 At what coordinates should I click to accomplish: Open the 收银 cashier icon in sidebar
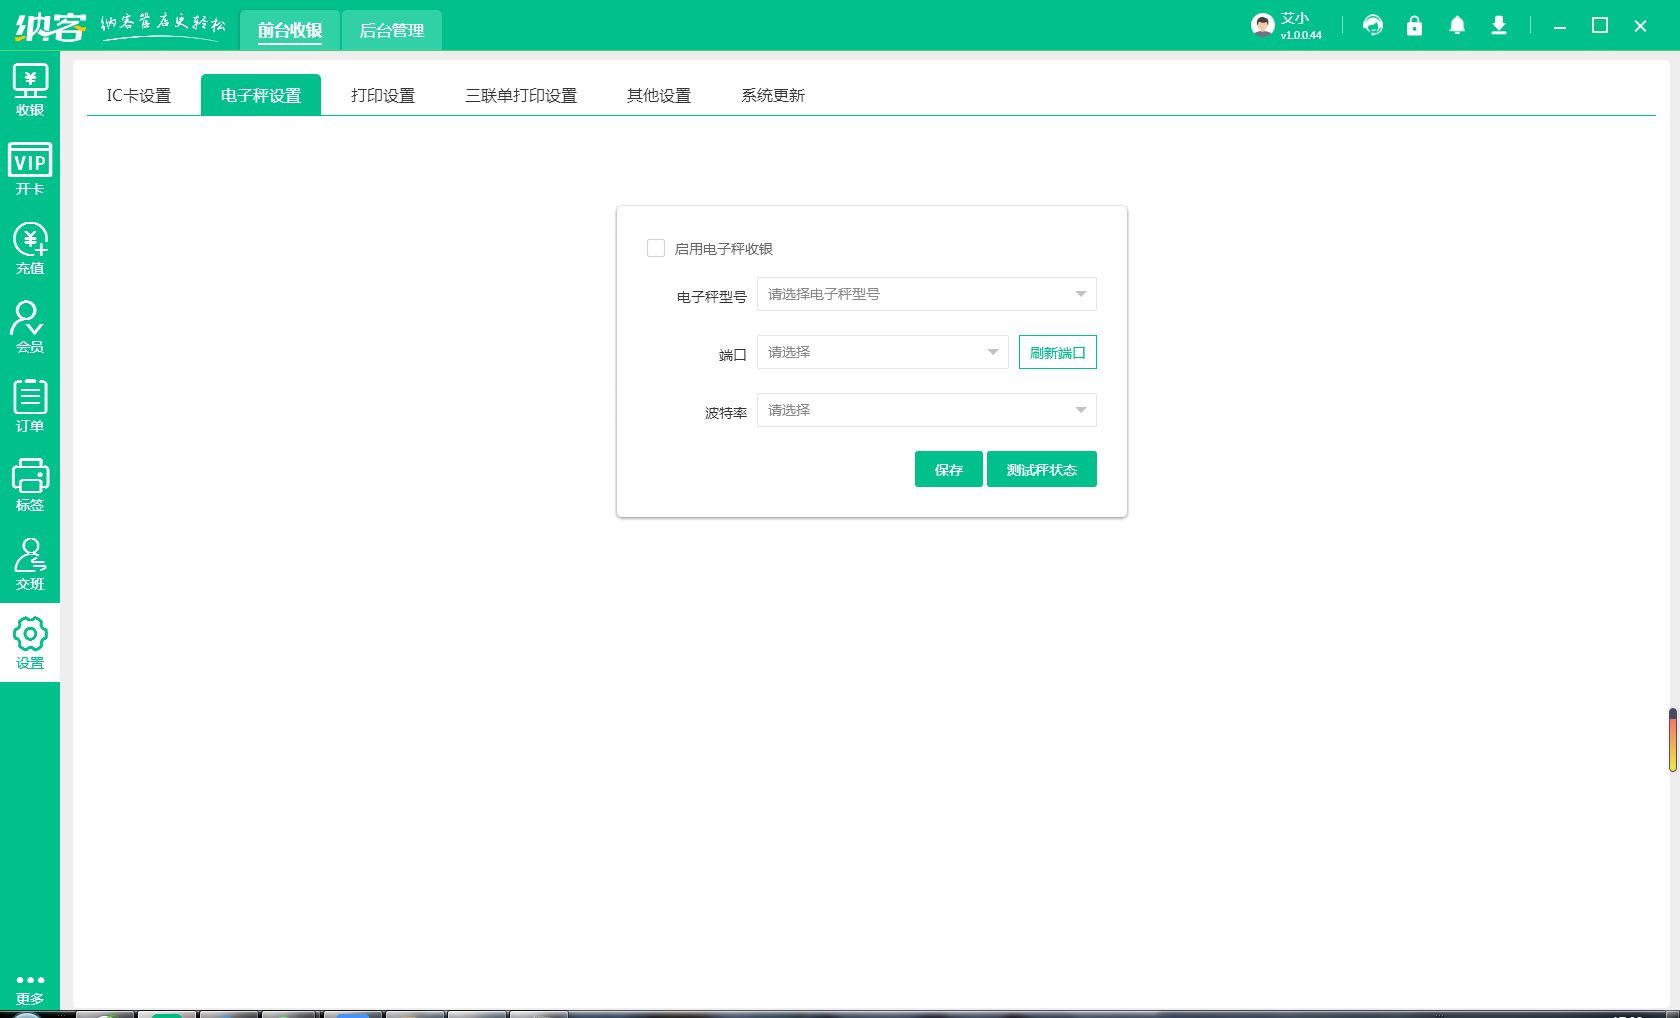click(x=30, y=90)
